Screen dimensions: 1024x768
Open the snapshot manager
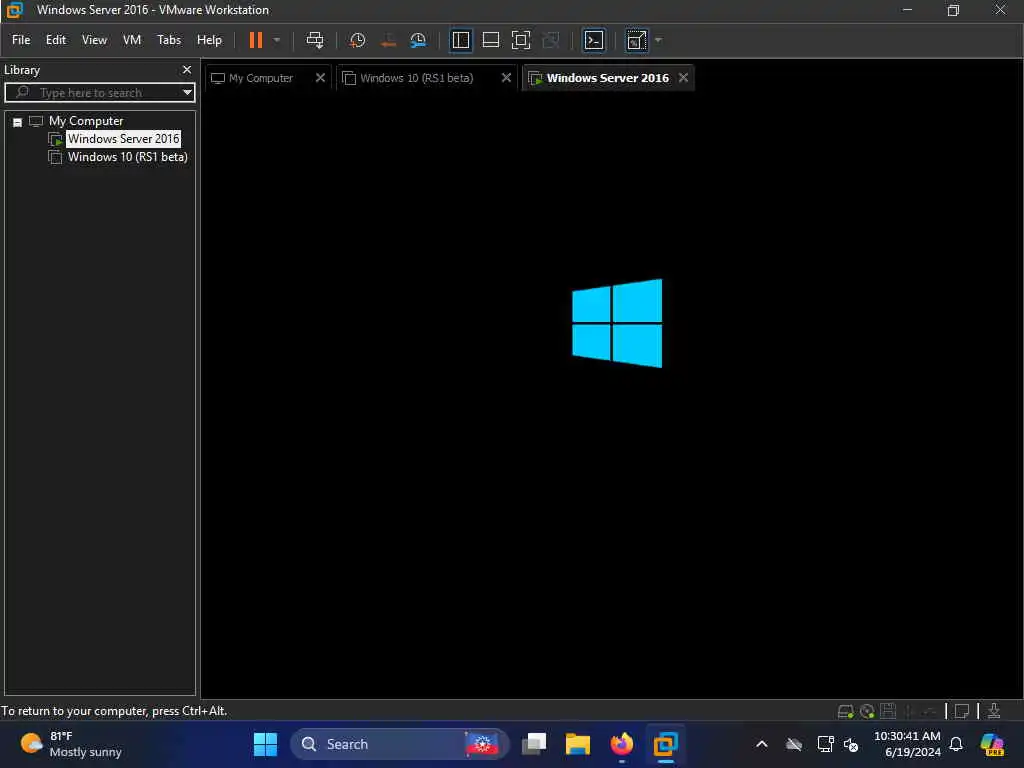(x=418, y=40)
